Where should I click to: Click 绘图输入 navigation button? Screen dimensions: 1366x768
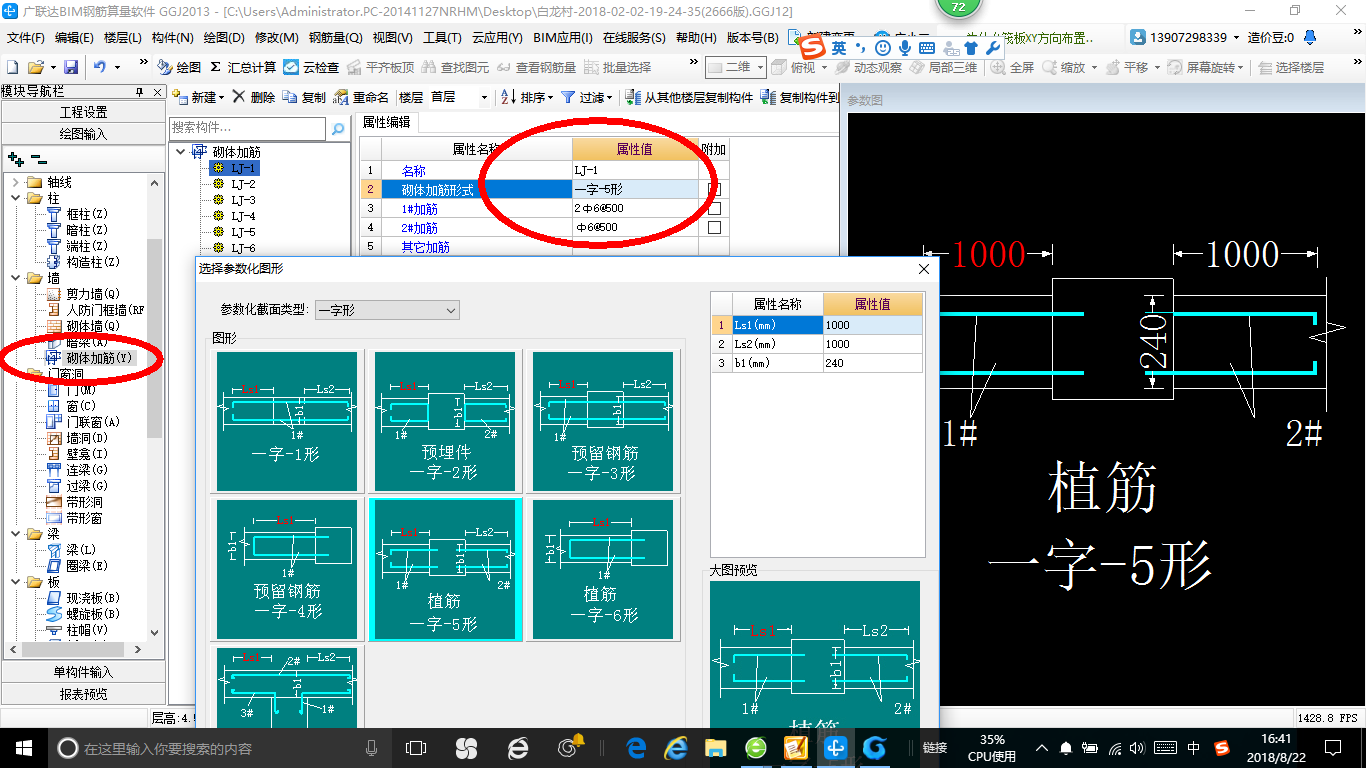pyautogui.click(x=83, y=133)
